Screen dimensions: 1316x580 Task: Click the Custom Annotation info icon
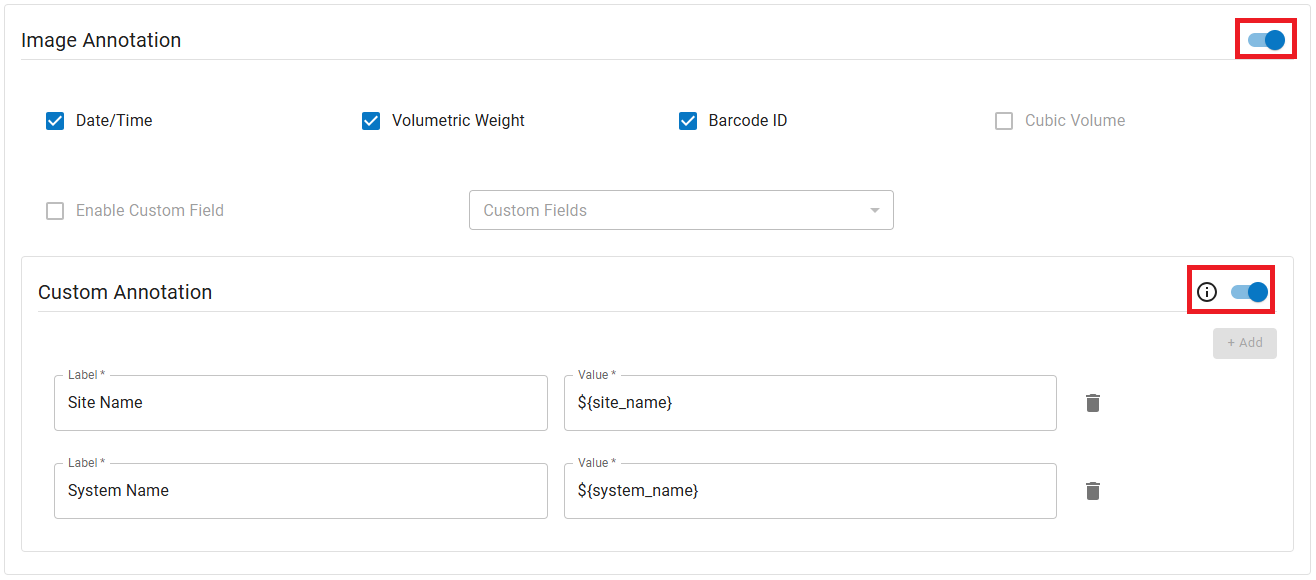pyautogui.click(x=1207, y=292)
